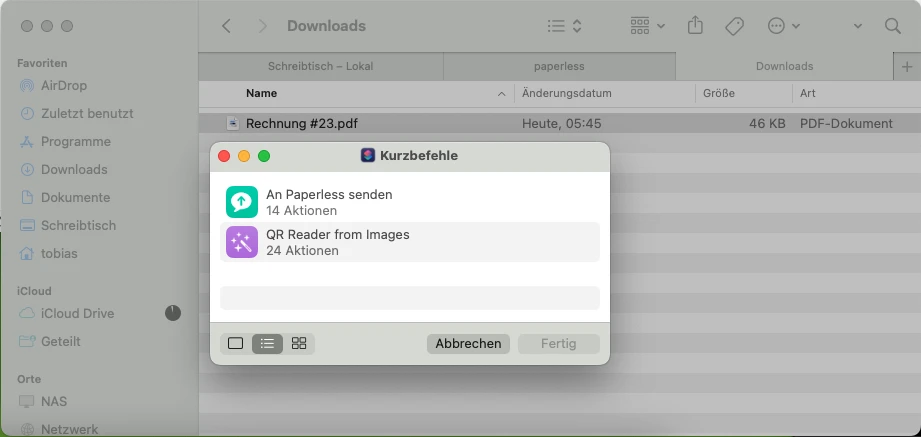Viewport: 921px width, 437px height.
Task: Open the Finder grouping options dropdown
Action: [x=648, y=26]
